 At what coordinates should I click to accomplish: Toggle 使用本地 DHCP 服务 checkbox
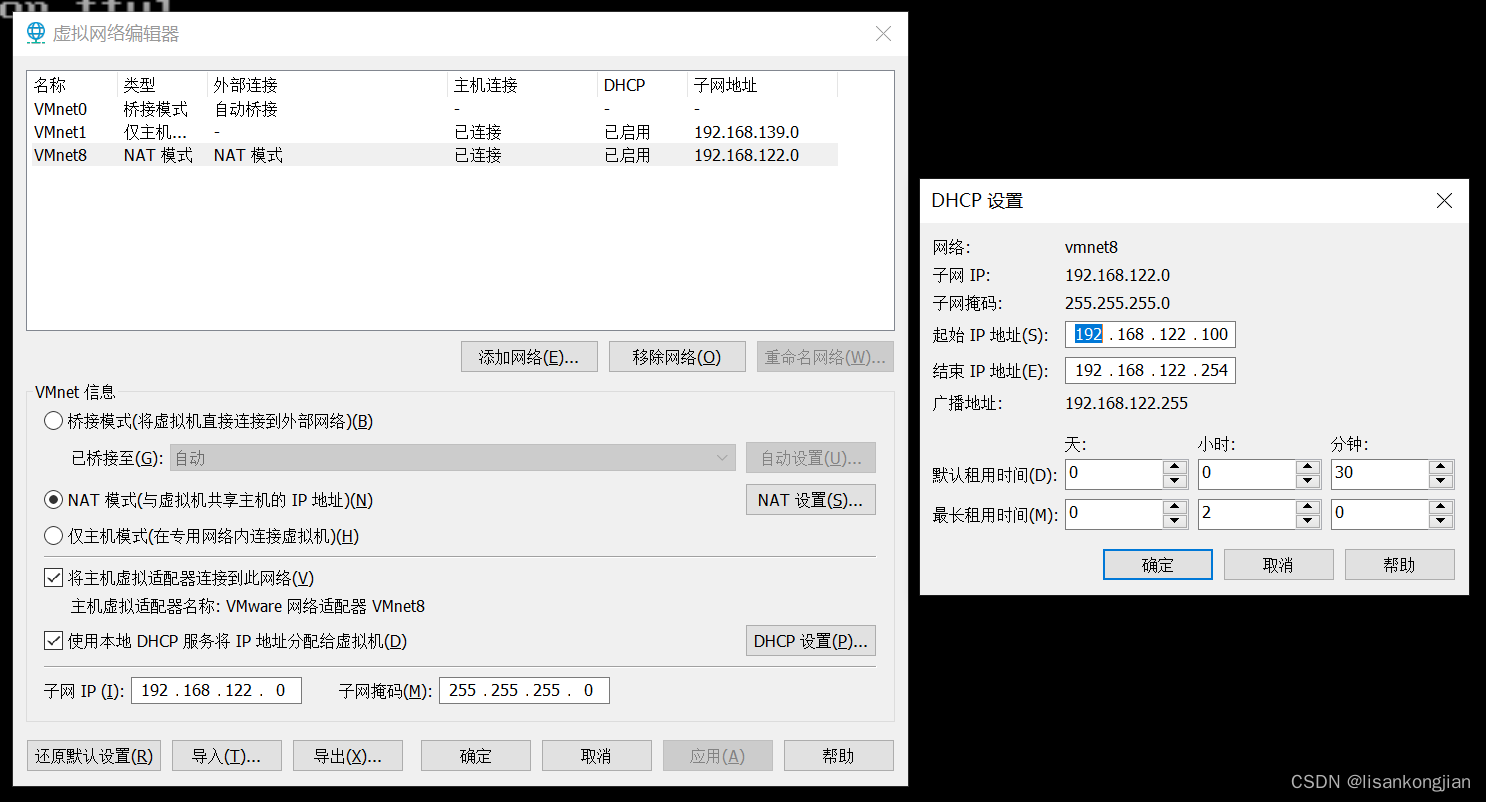pyautogui.click(x=53, y=641)
